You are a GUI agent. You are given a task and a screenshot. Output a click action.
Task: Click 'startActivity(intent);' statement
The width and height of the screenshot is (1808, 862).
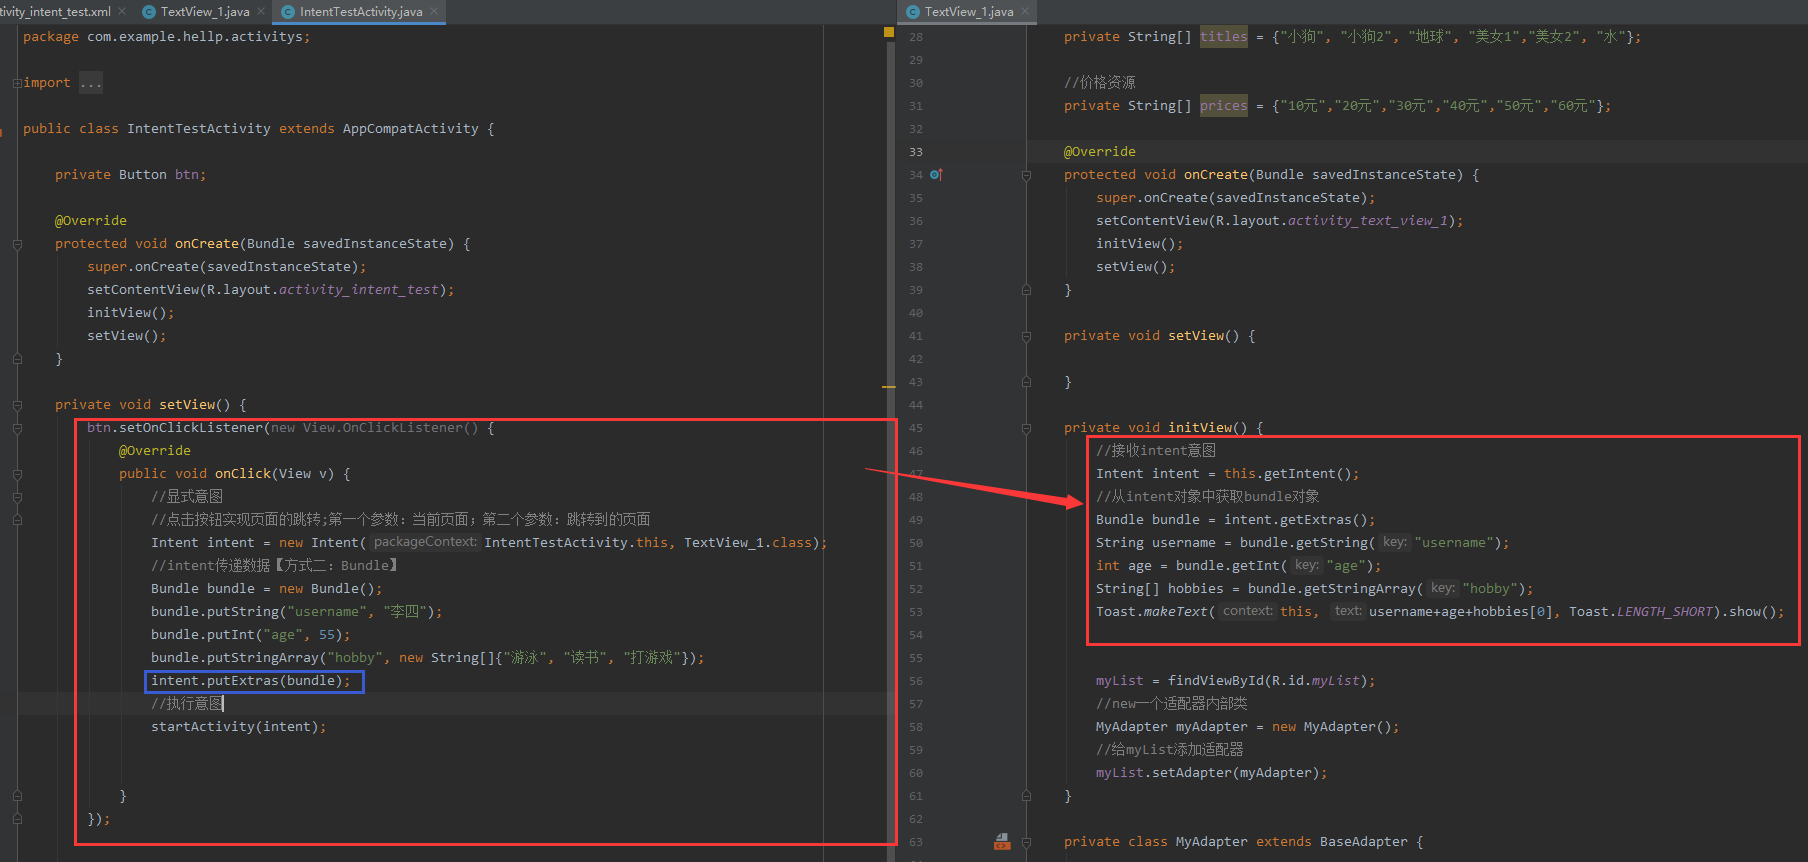click(x=238, y=727)
